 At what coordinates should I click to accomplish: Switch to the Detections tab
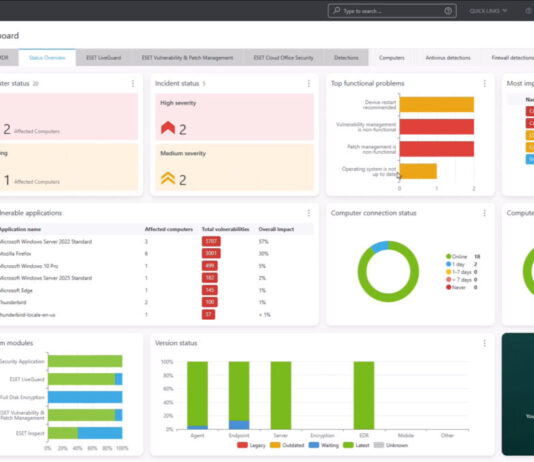pos(346,58)
